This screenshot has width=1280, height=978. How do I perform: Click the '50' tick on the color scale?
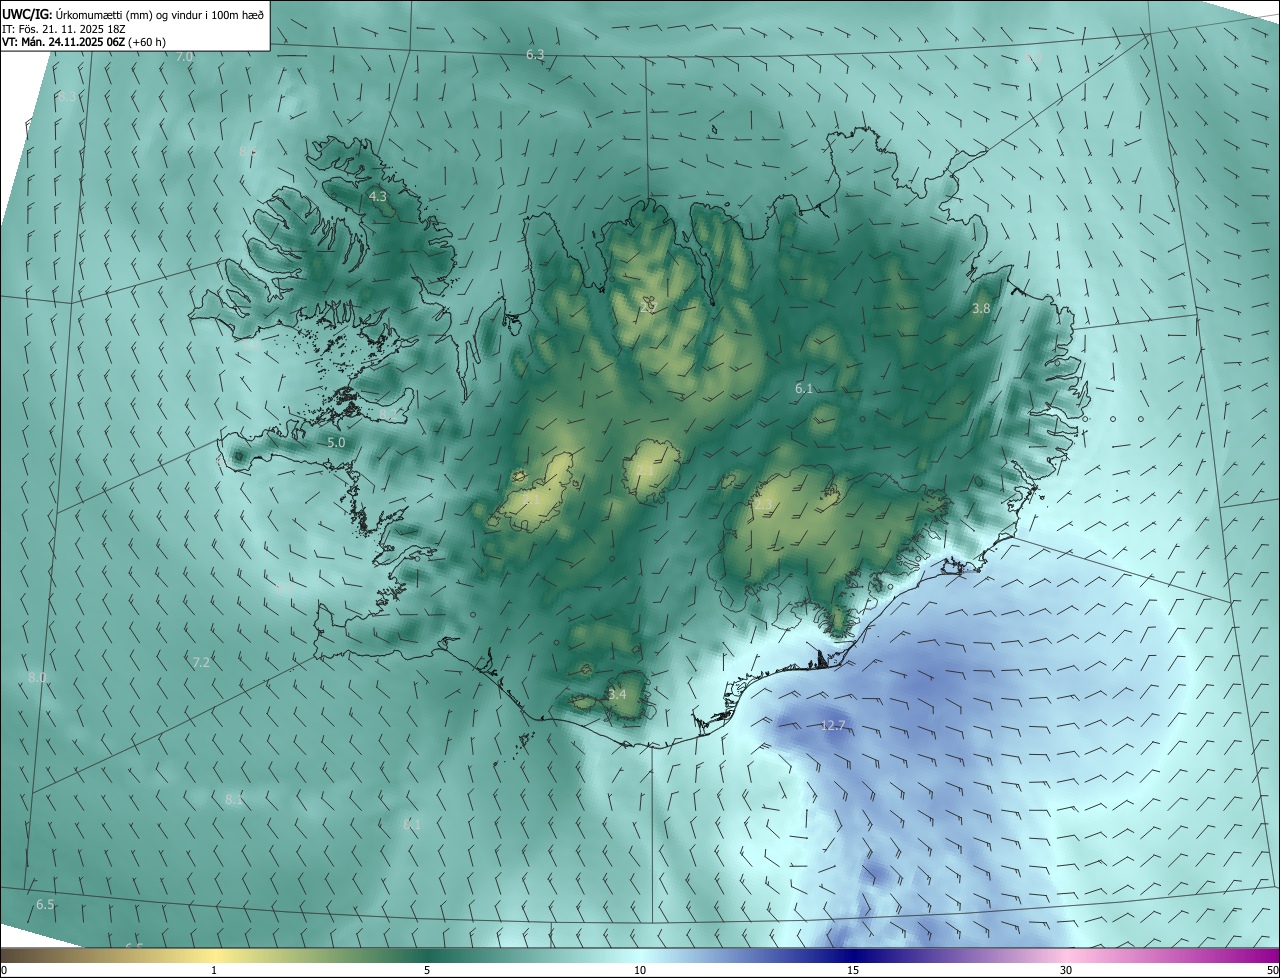tap(1272, 970)
